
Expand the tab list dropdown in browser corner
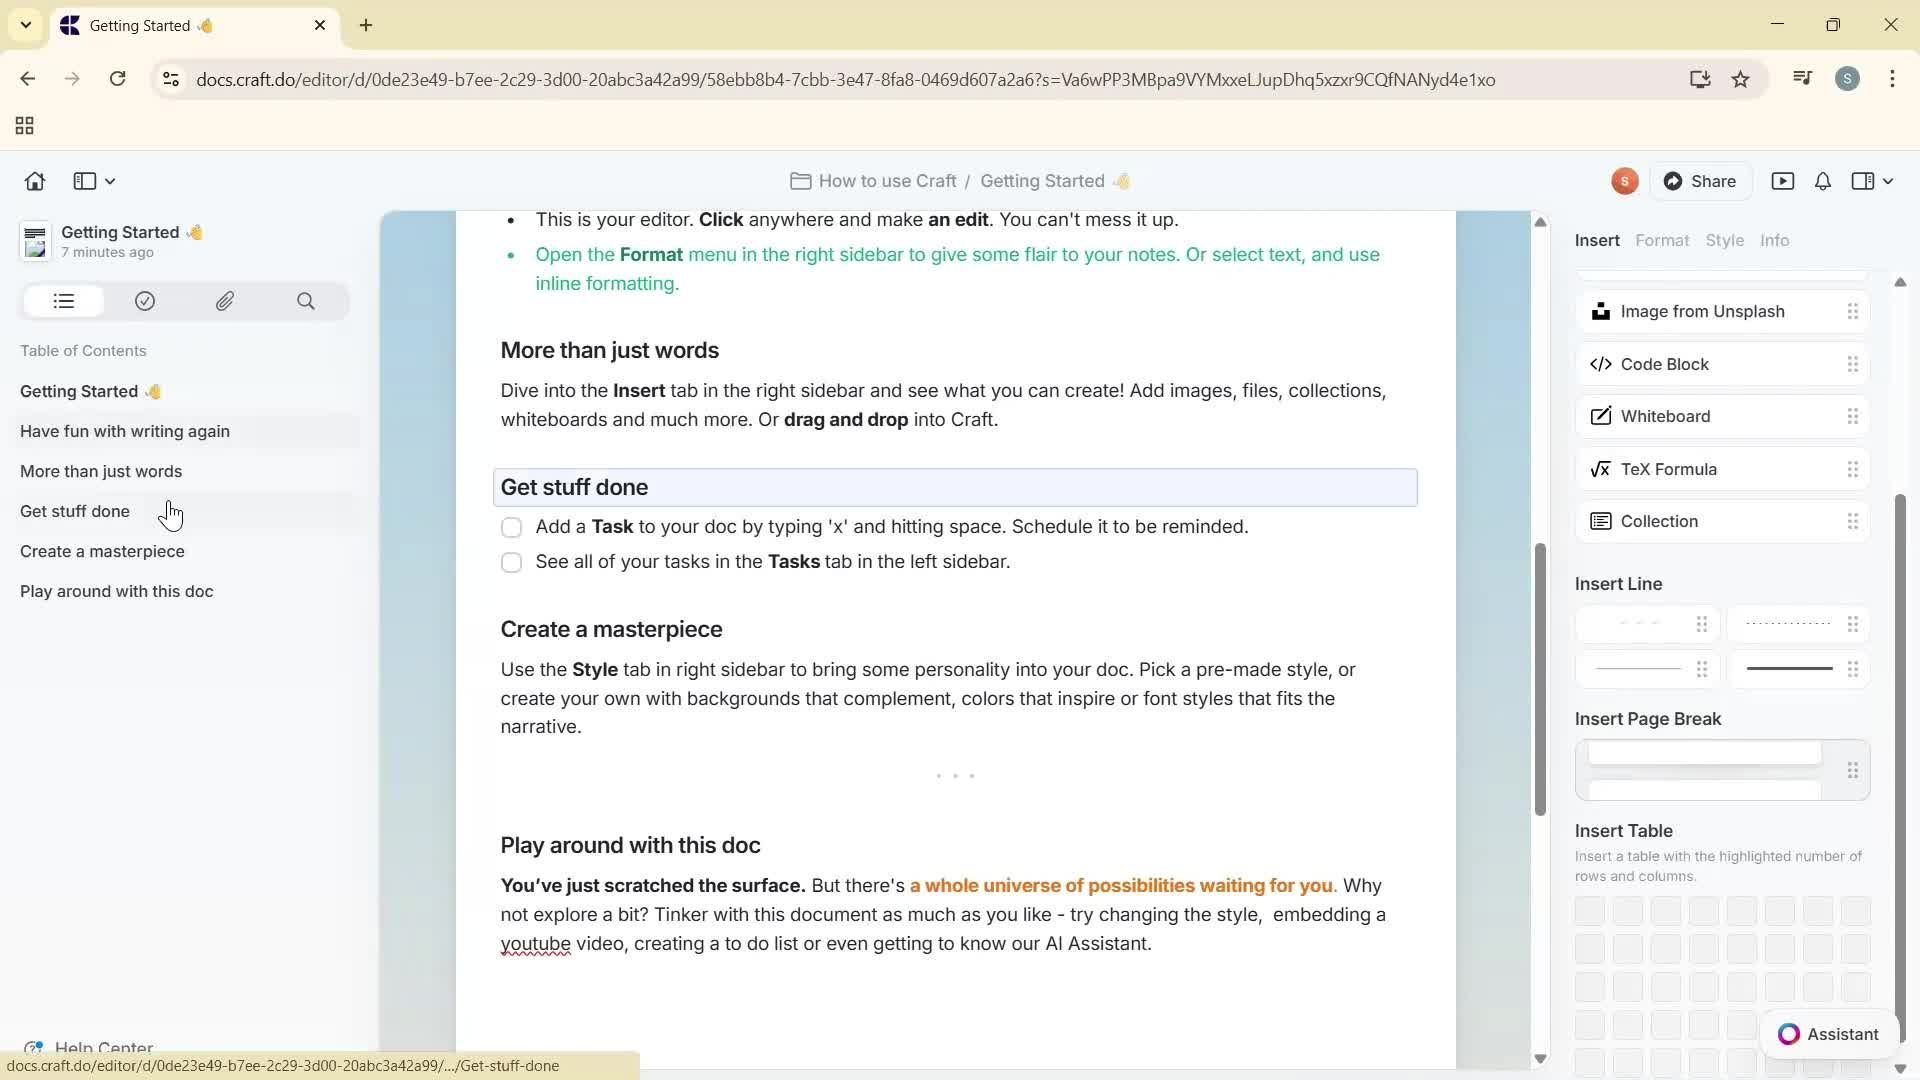[25, 25]
